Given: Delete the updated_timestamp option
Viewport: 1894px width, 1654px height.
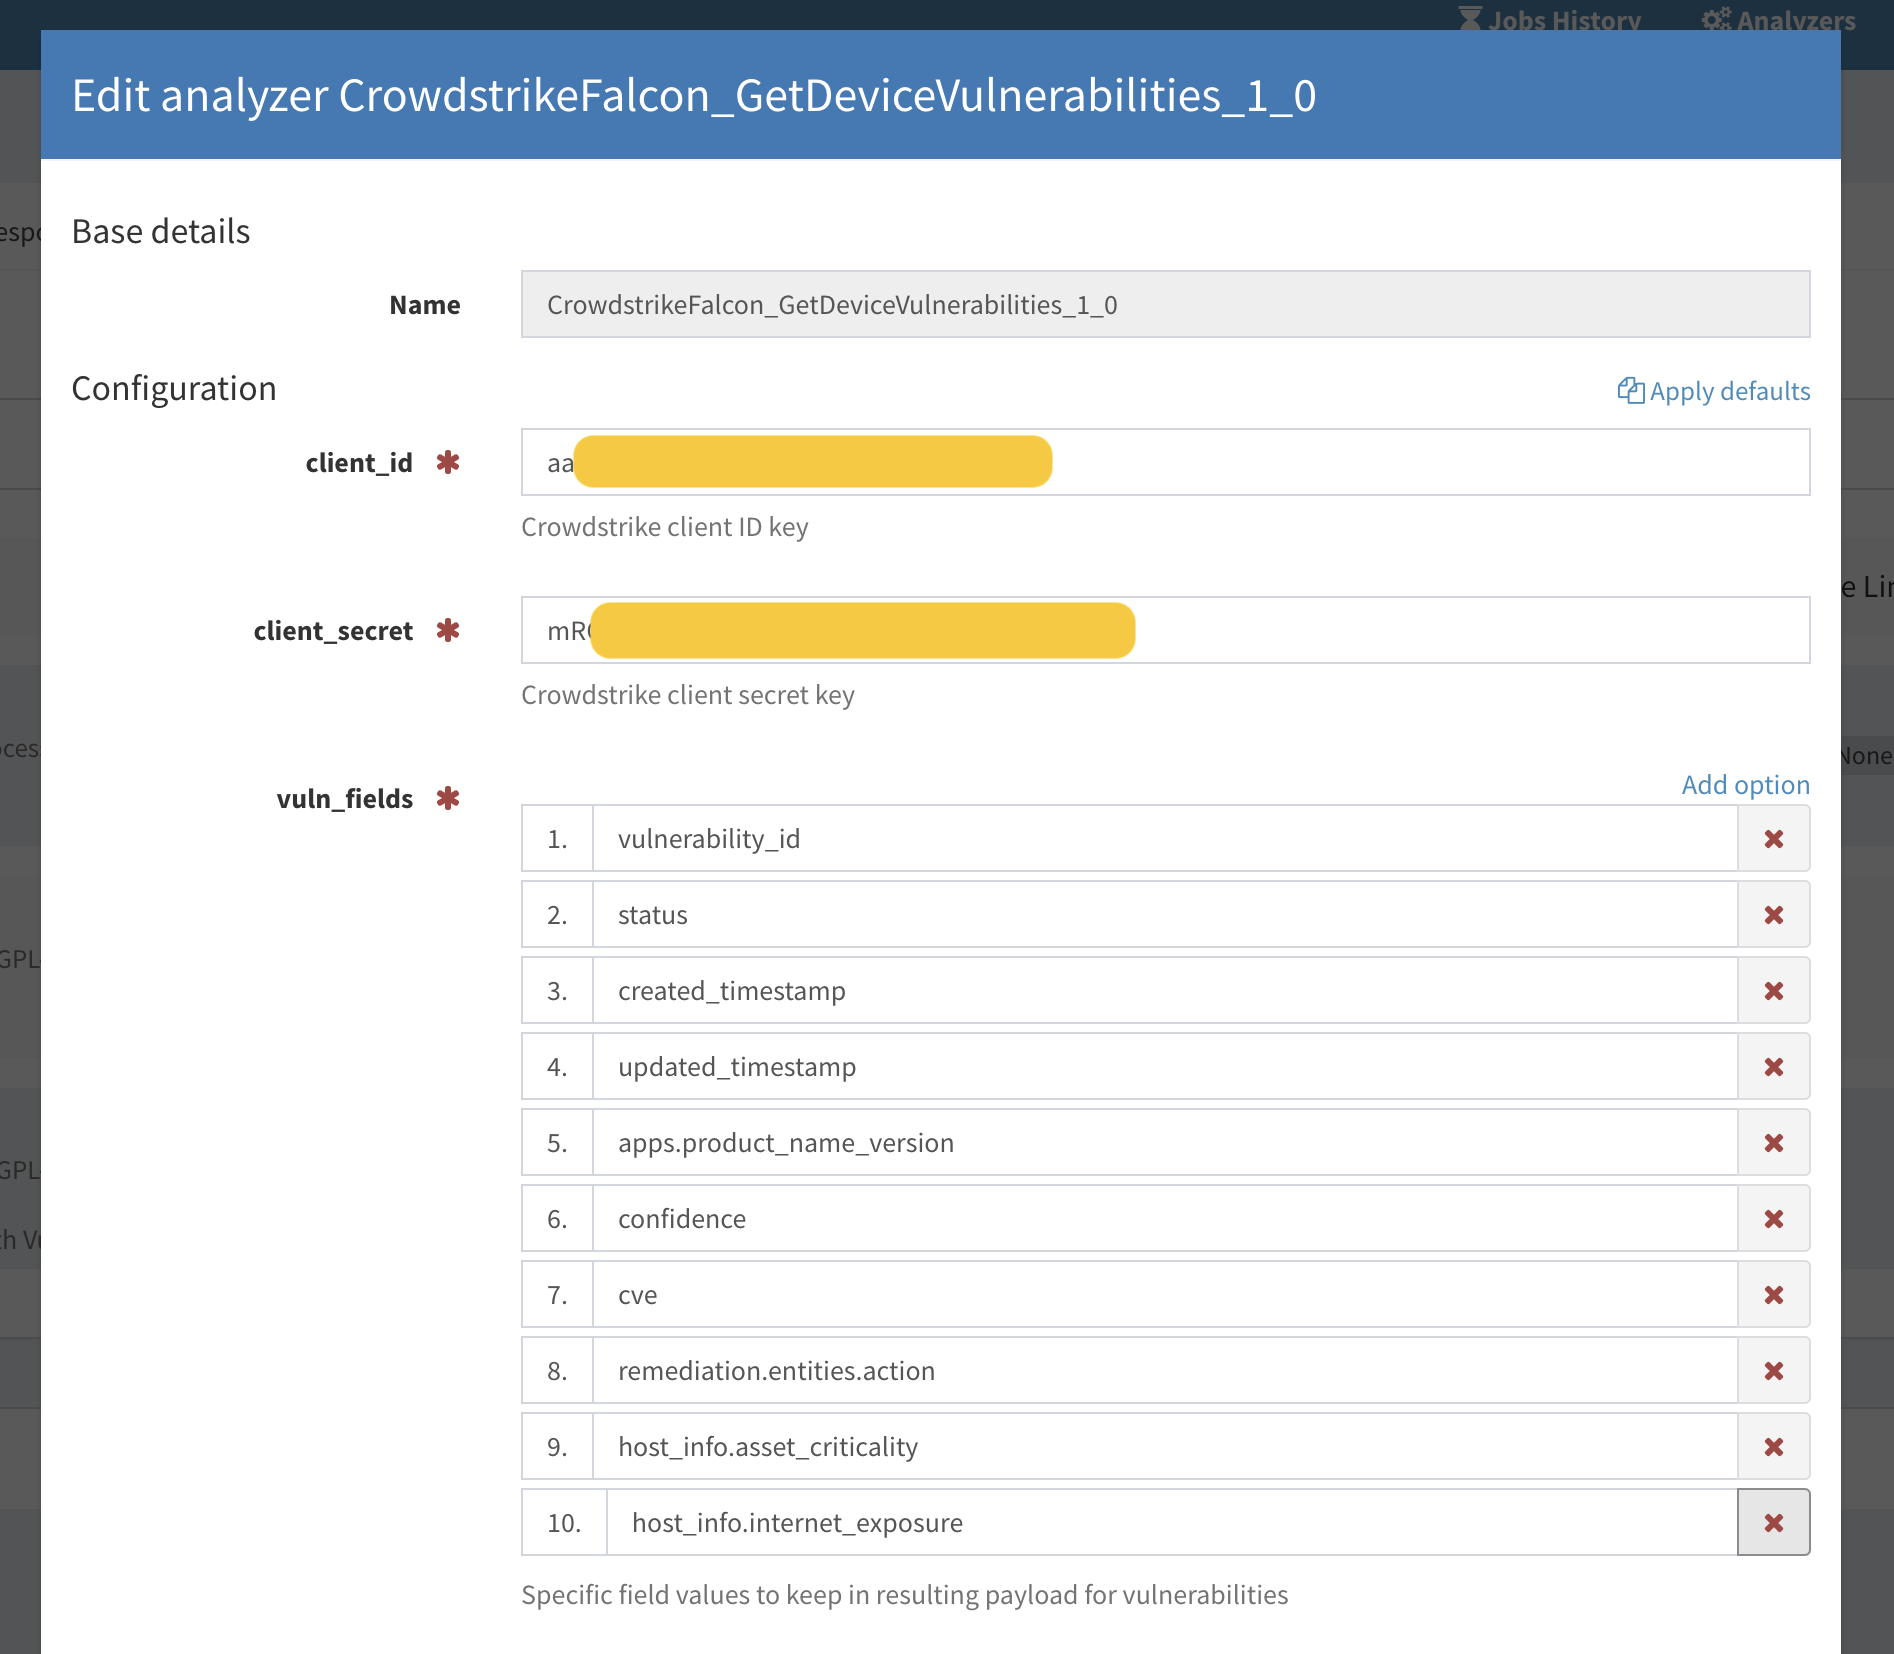Looking at the screenshot, I should (1773, 1066).
